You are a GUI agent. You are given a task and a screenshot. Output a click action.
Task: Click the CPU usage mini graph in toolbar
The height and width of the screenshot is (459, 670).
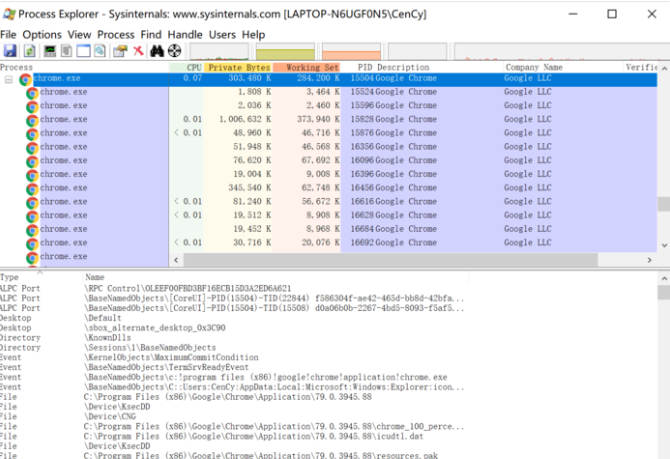pos(219,51)
